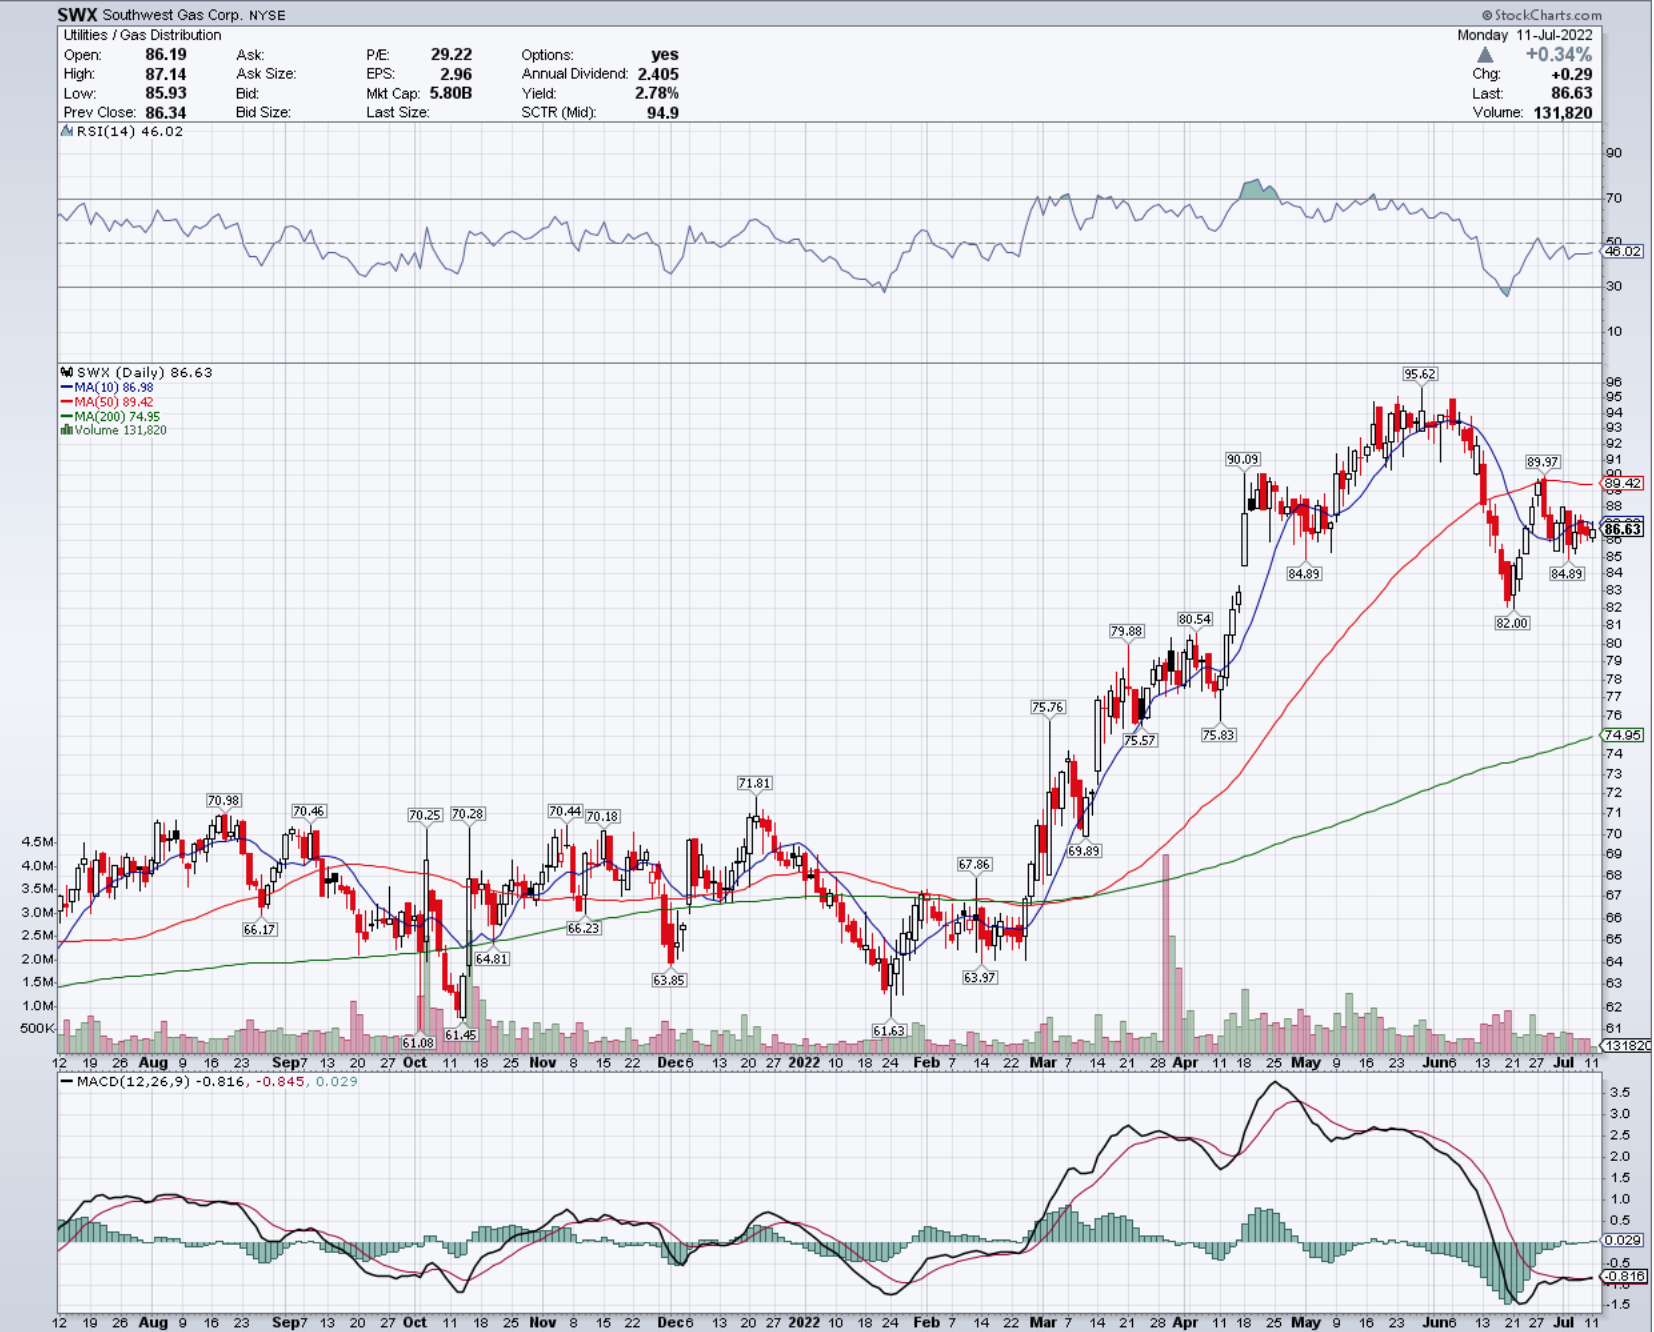Click the StockCharts.com watermark link
This screenshot has width=1654, height=1332.
(x=1541, y=15)
